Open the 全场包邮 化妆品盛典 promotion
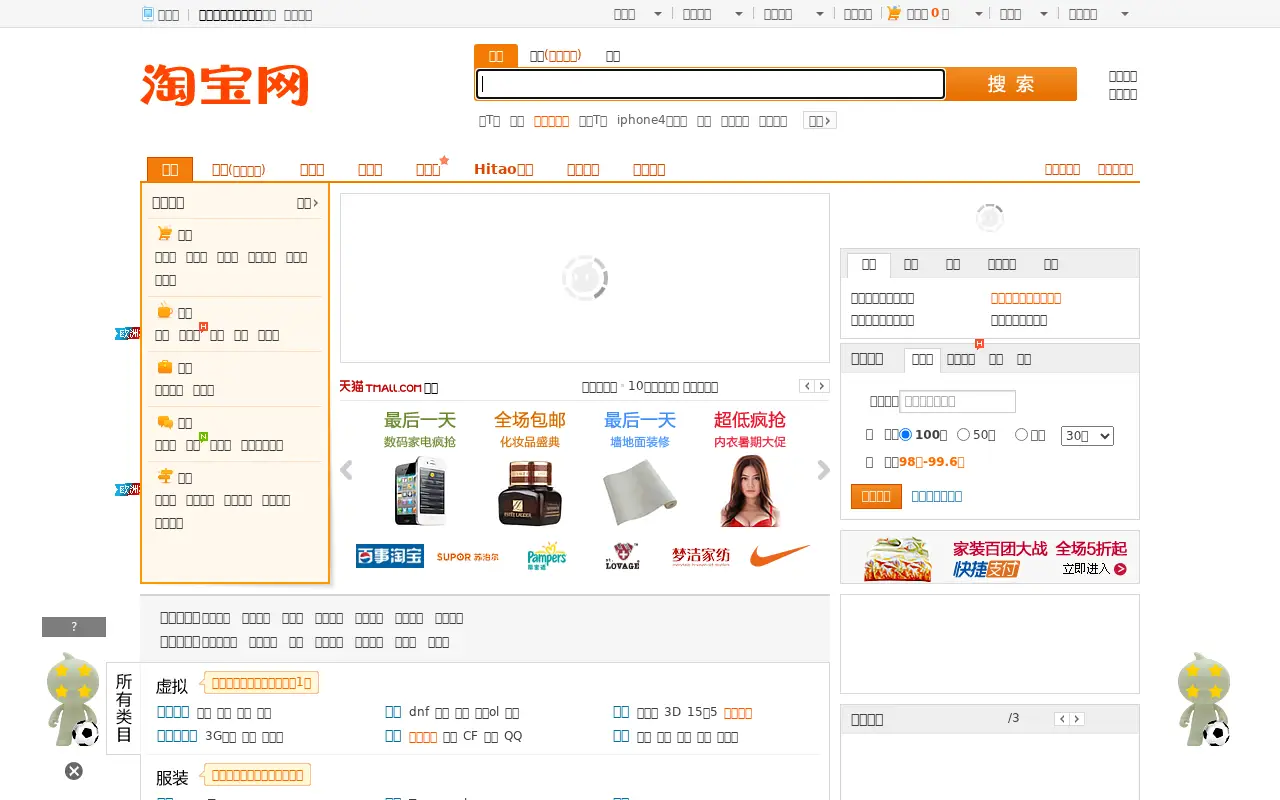The height and width of the screenshot is (800, 1280). (530, 468)
